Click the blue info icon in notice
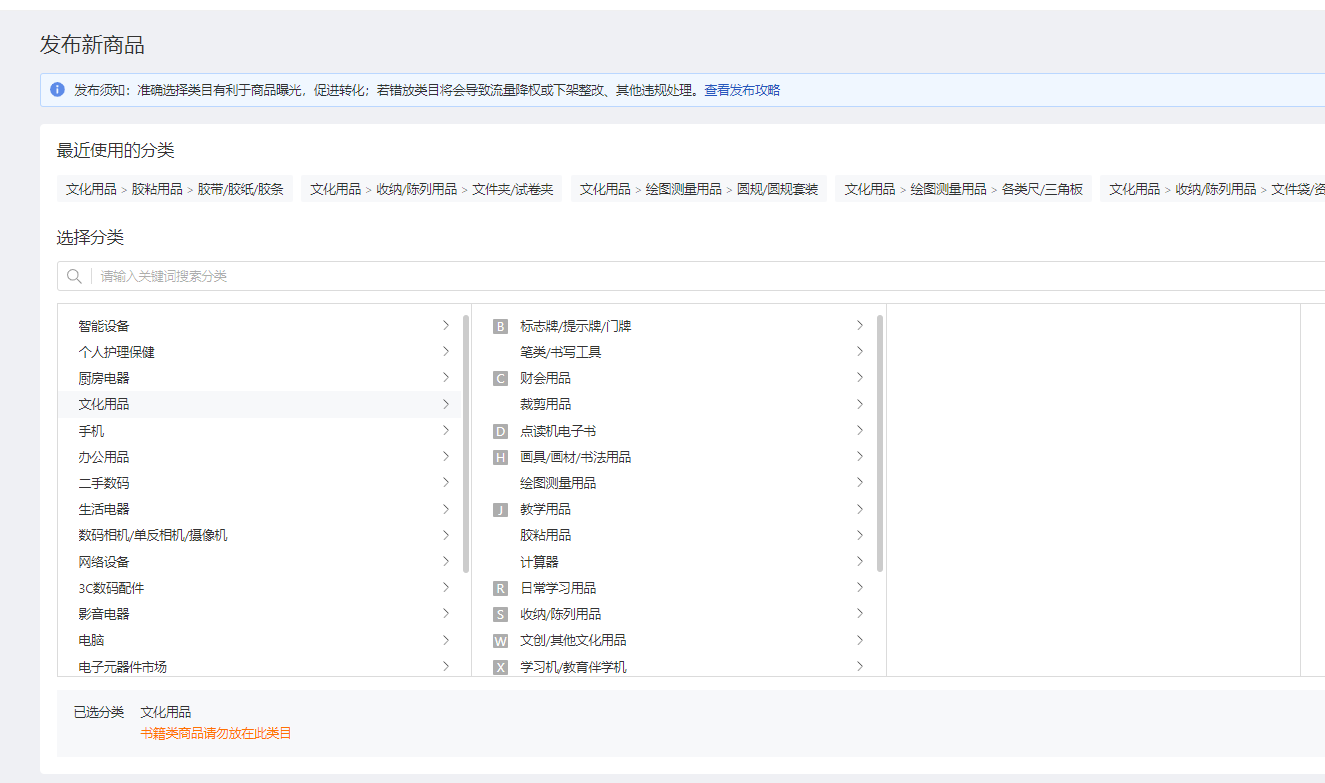Screen dimensions: 1325x783 coord(58,90)
